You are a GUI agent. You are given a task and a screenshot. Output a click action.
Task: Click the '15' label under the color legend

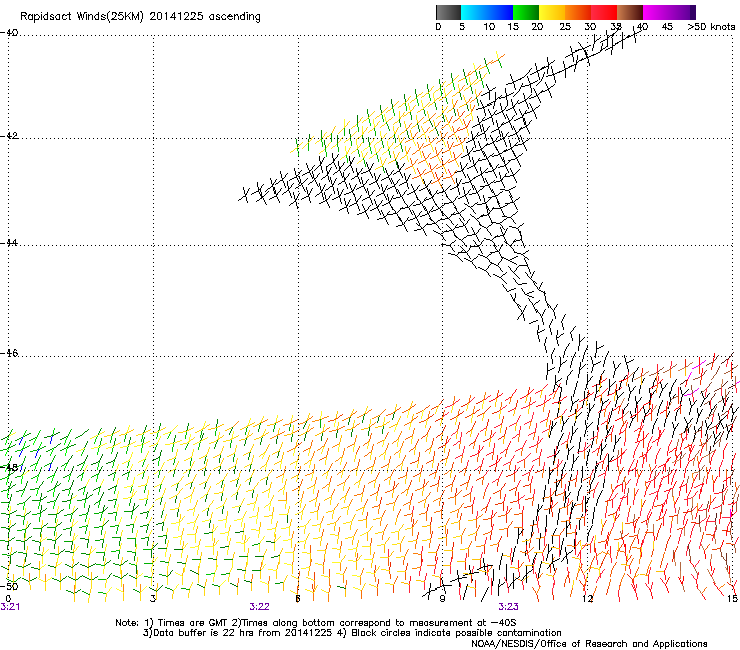click(513, 26)
